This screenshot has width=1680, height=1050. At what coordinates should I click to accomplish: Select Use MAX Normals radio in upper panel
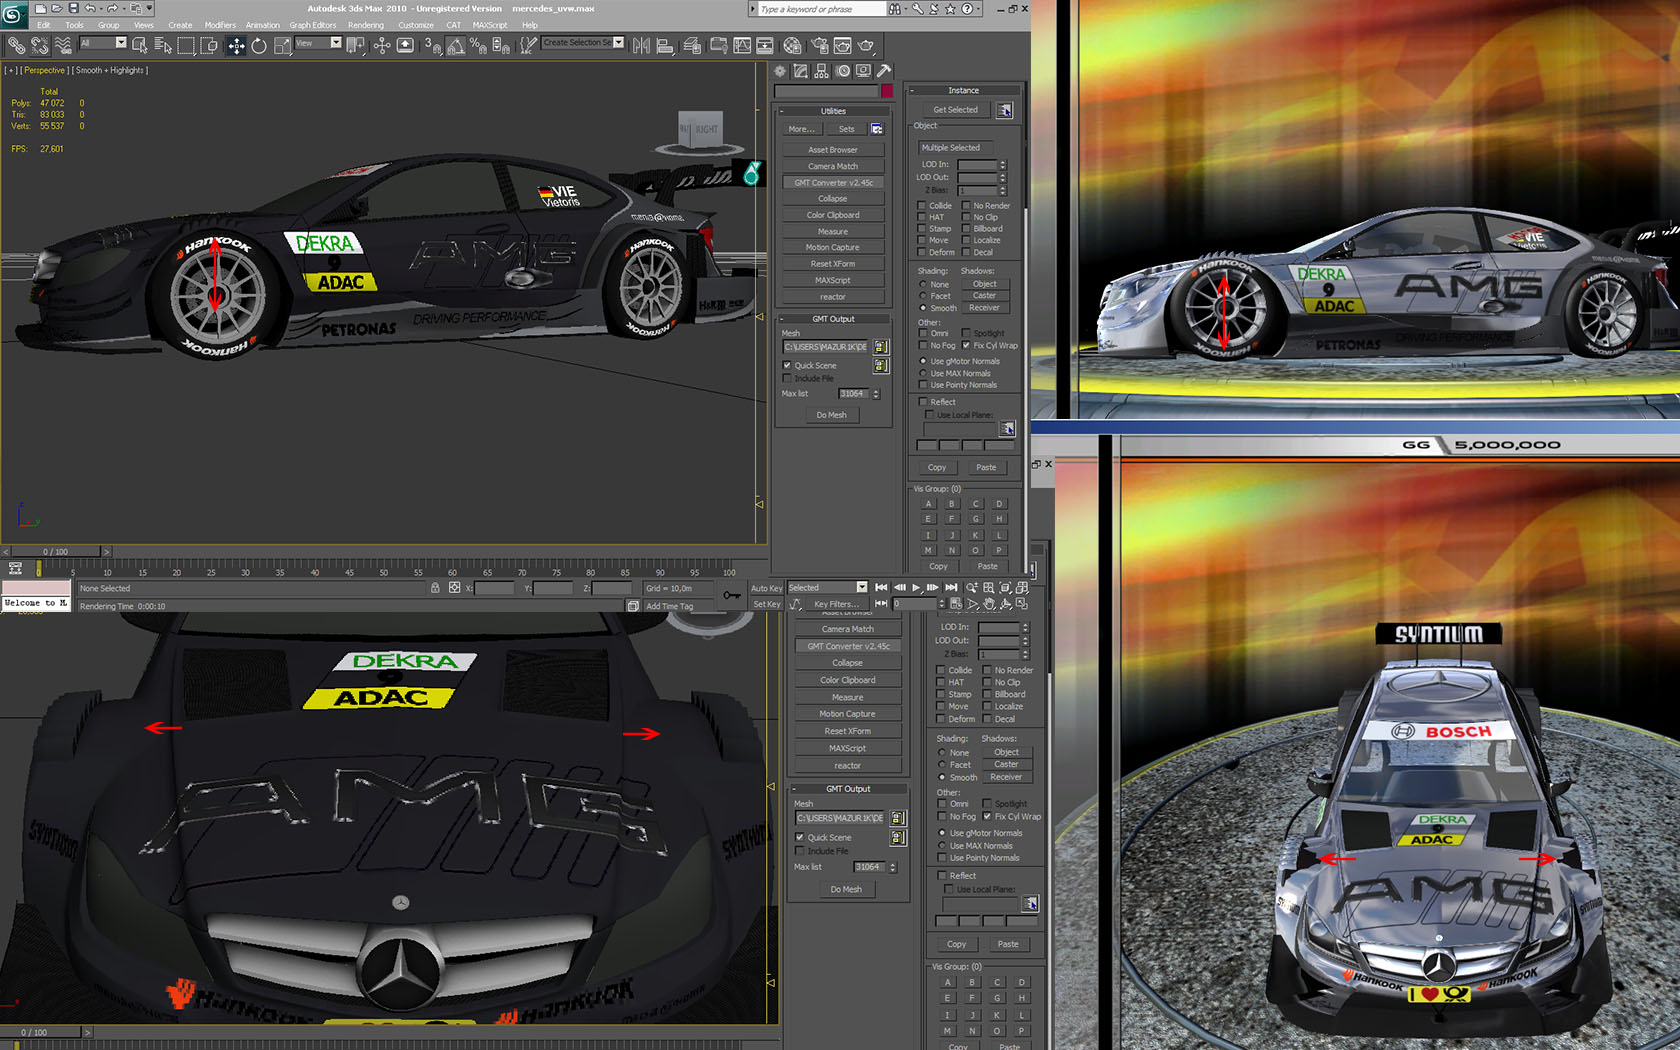point(923,373)
